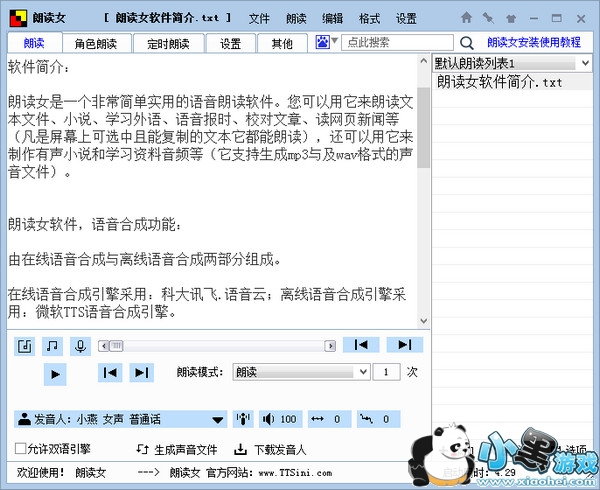Click the pitch control showing 0
Screen dimensions: 600x490
tap(378, 419)
